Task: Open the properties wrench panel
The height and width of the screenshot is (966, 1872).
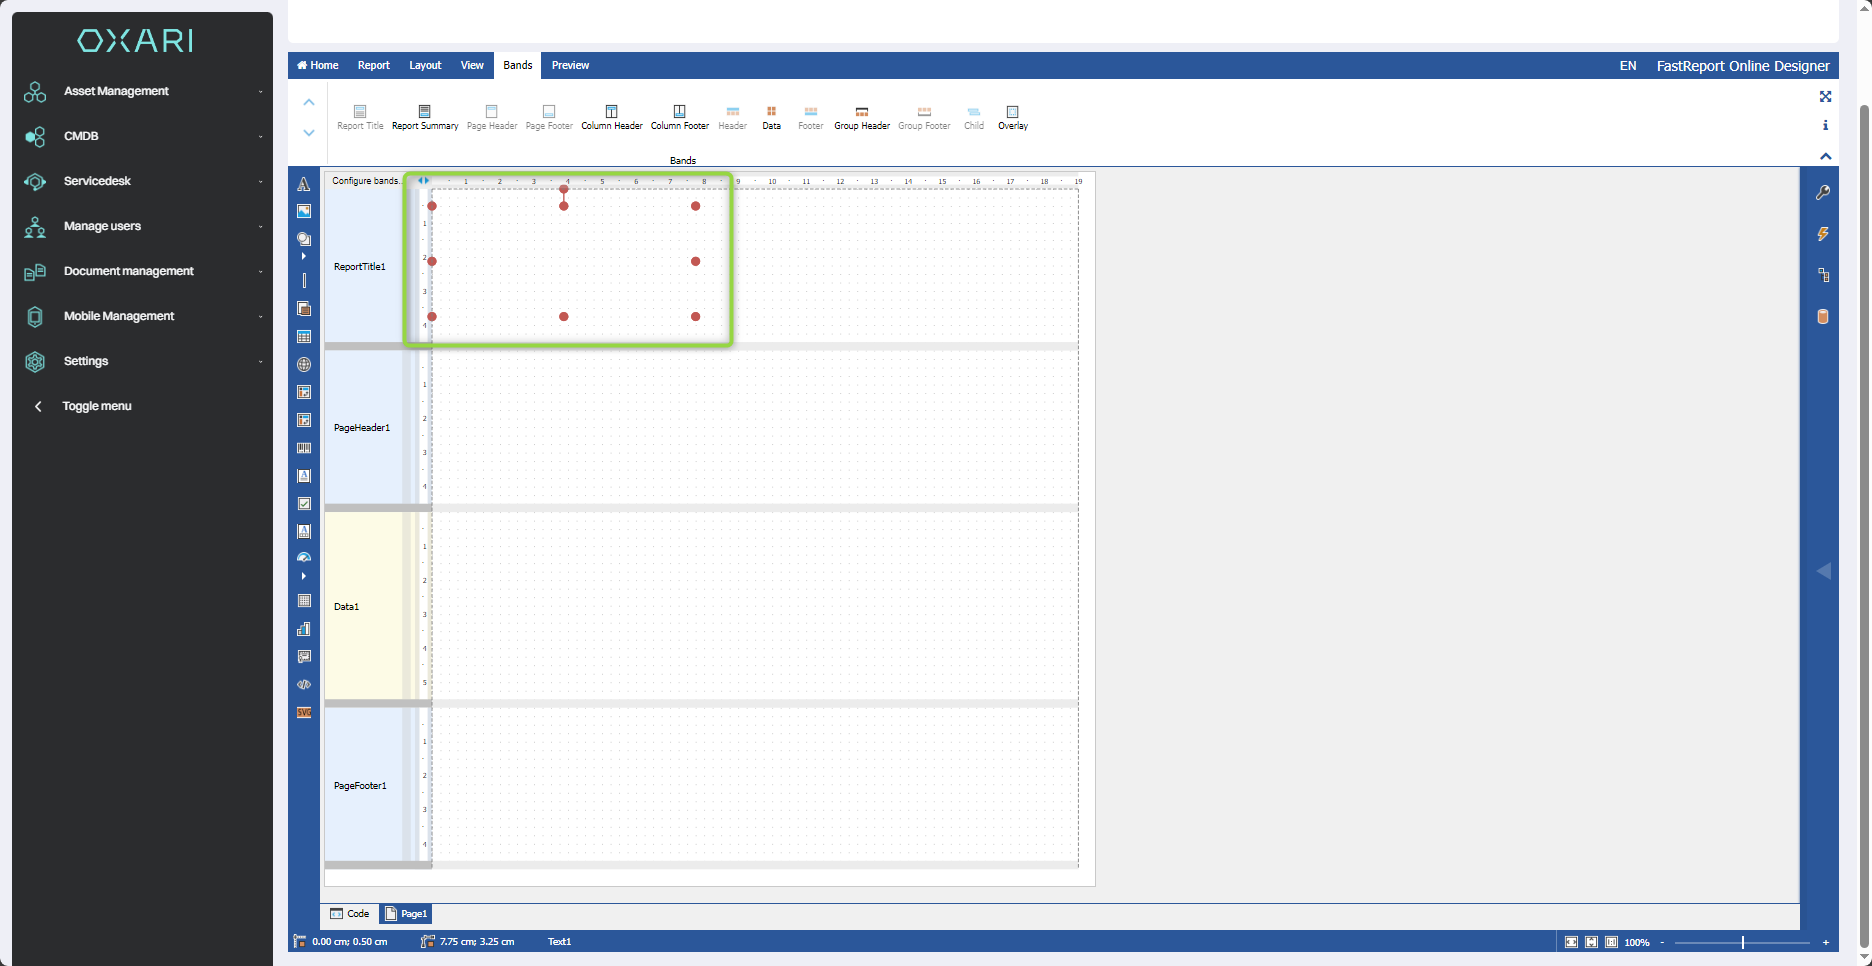Action: click(1823, 193)
